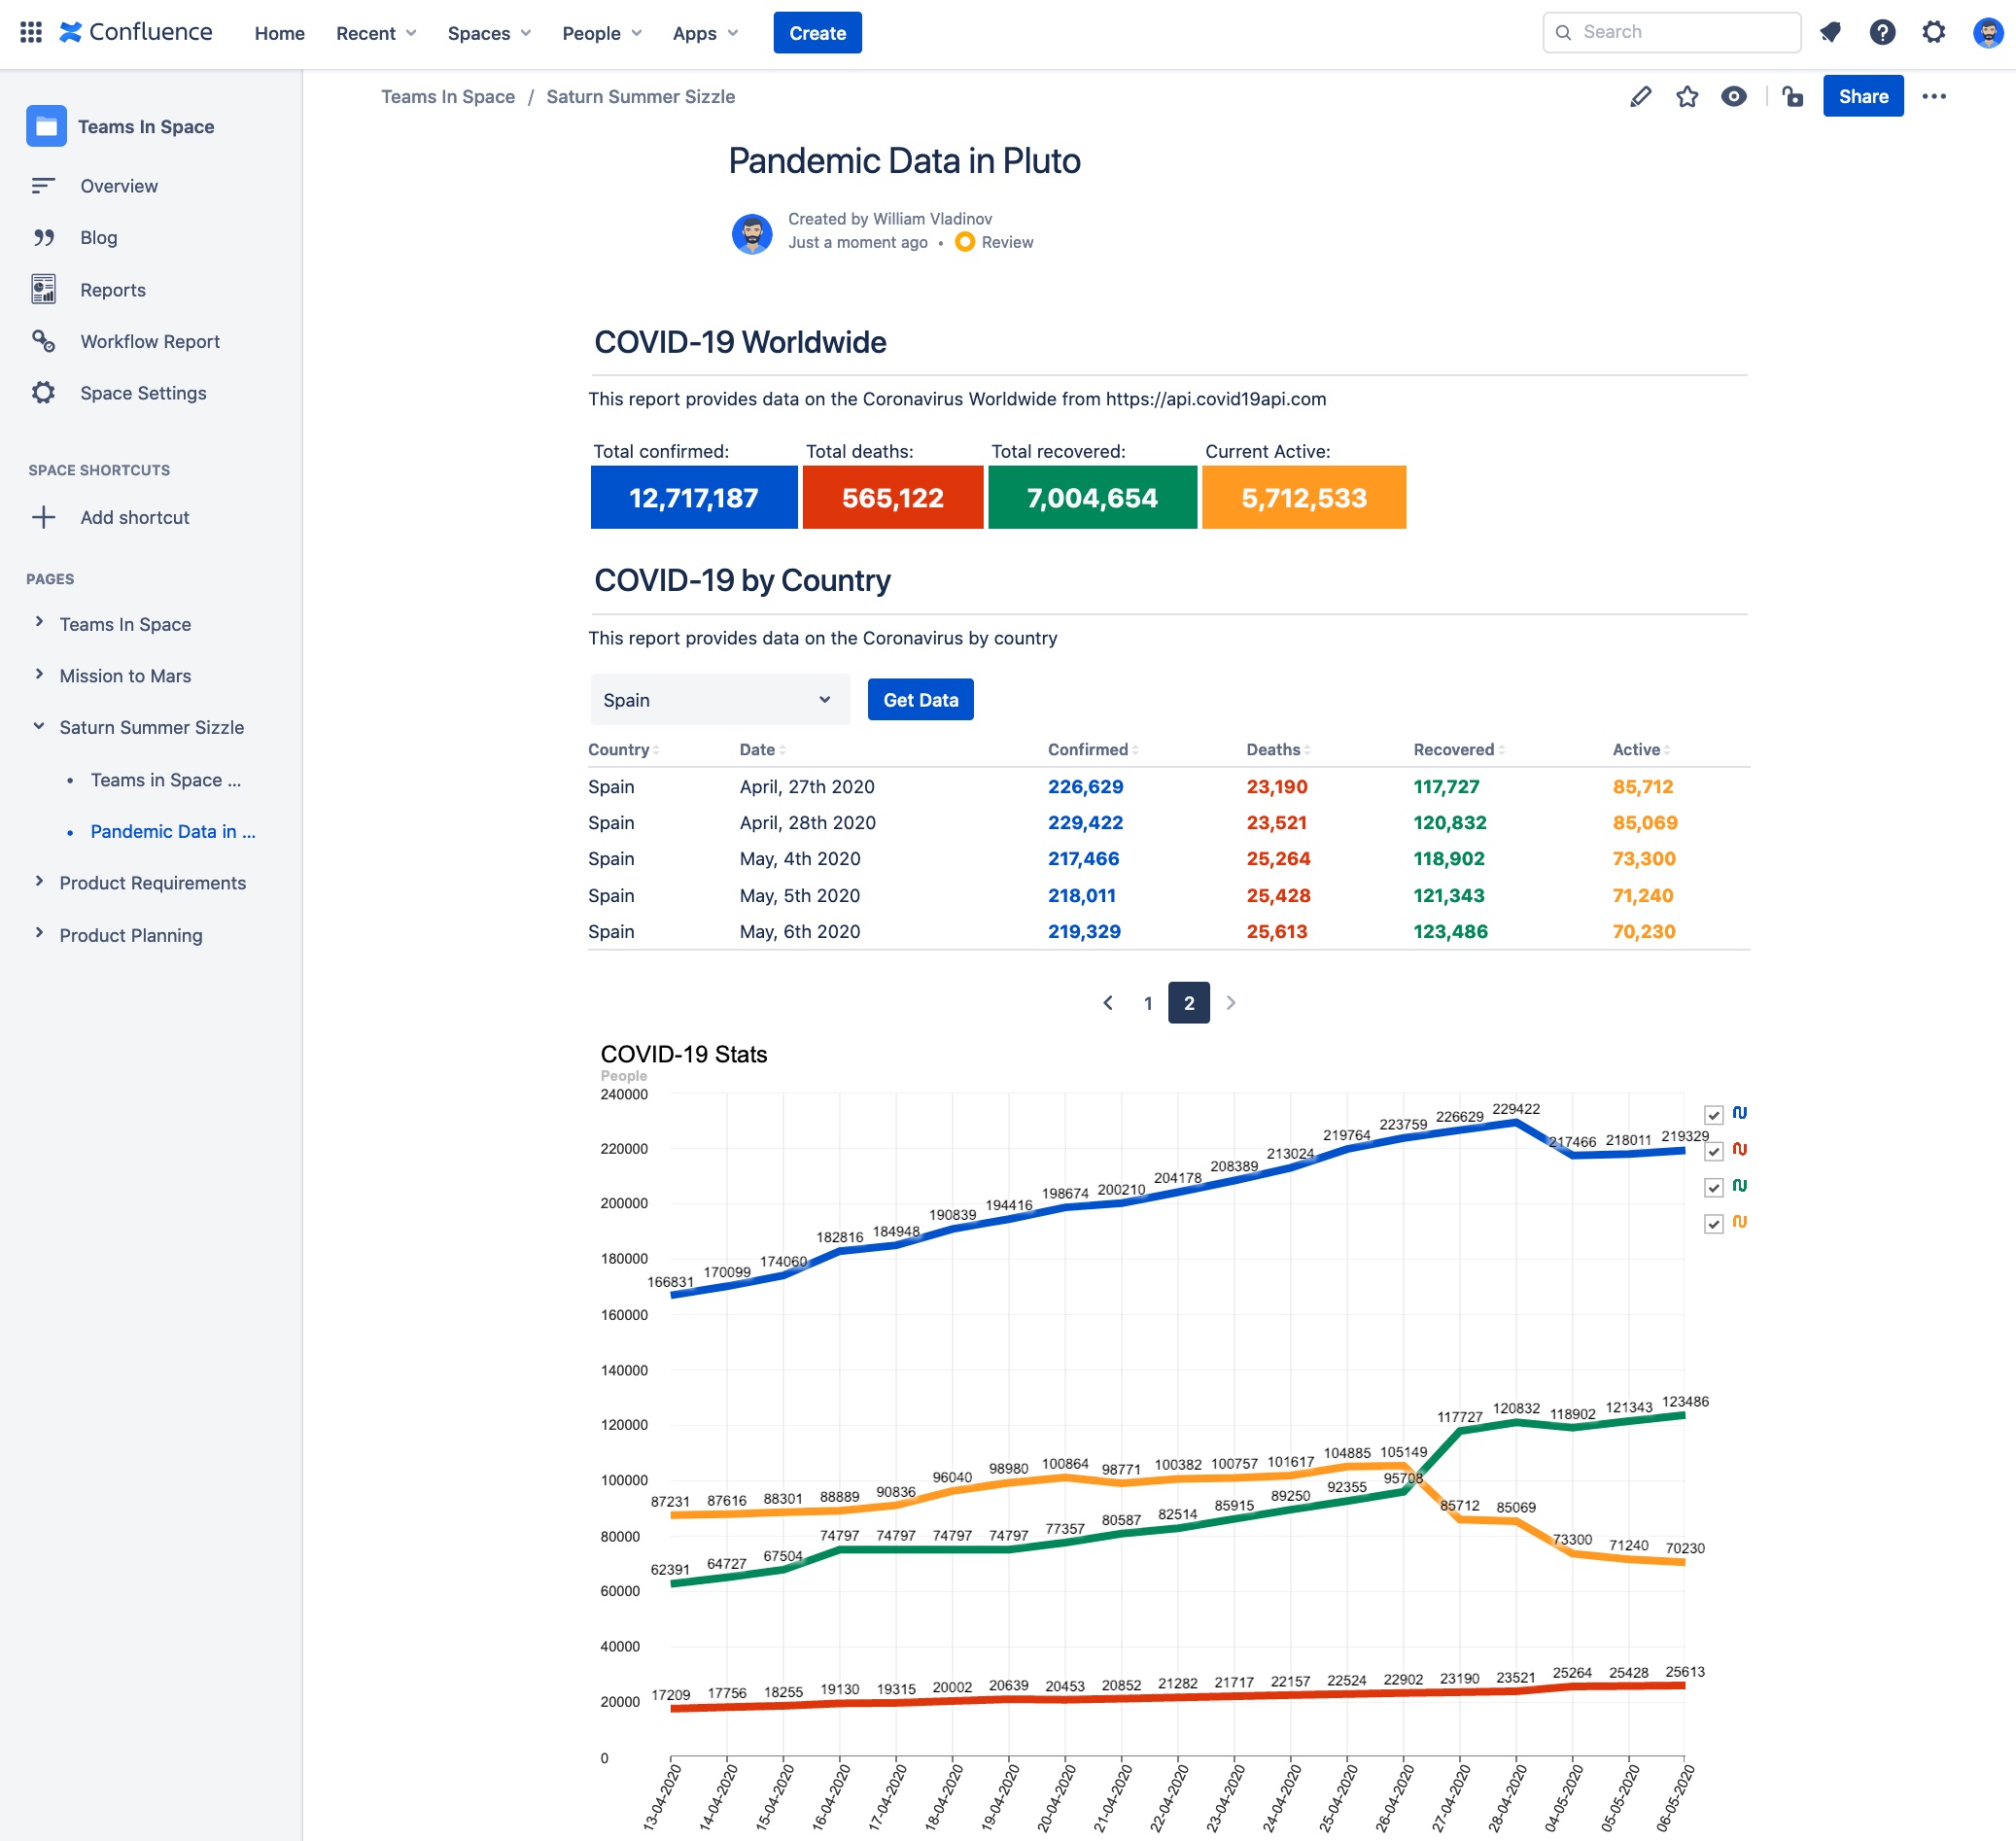The height and width of the screenshot is (1841, 2016).
Task: Collapse the Saturn Summer Sizzle tree item
Action: [39, 727]
